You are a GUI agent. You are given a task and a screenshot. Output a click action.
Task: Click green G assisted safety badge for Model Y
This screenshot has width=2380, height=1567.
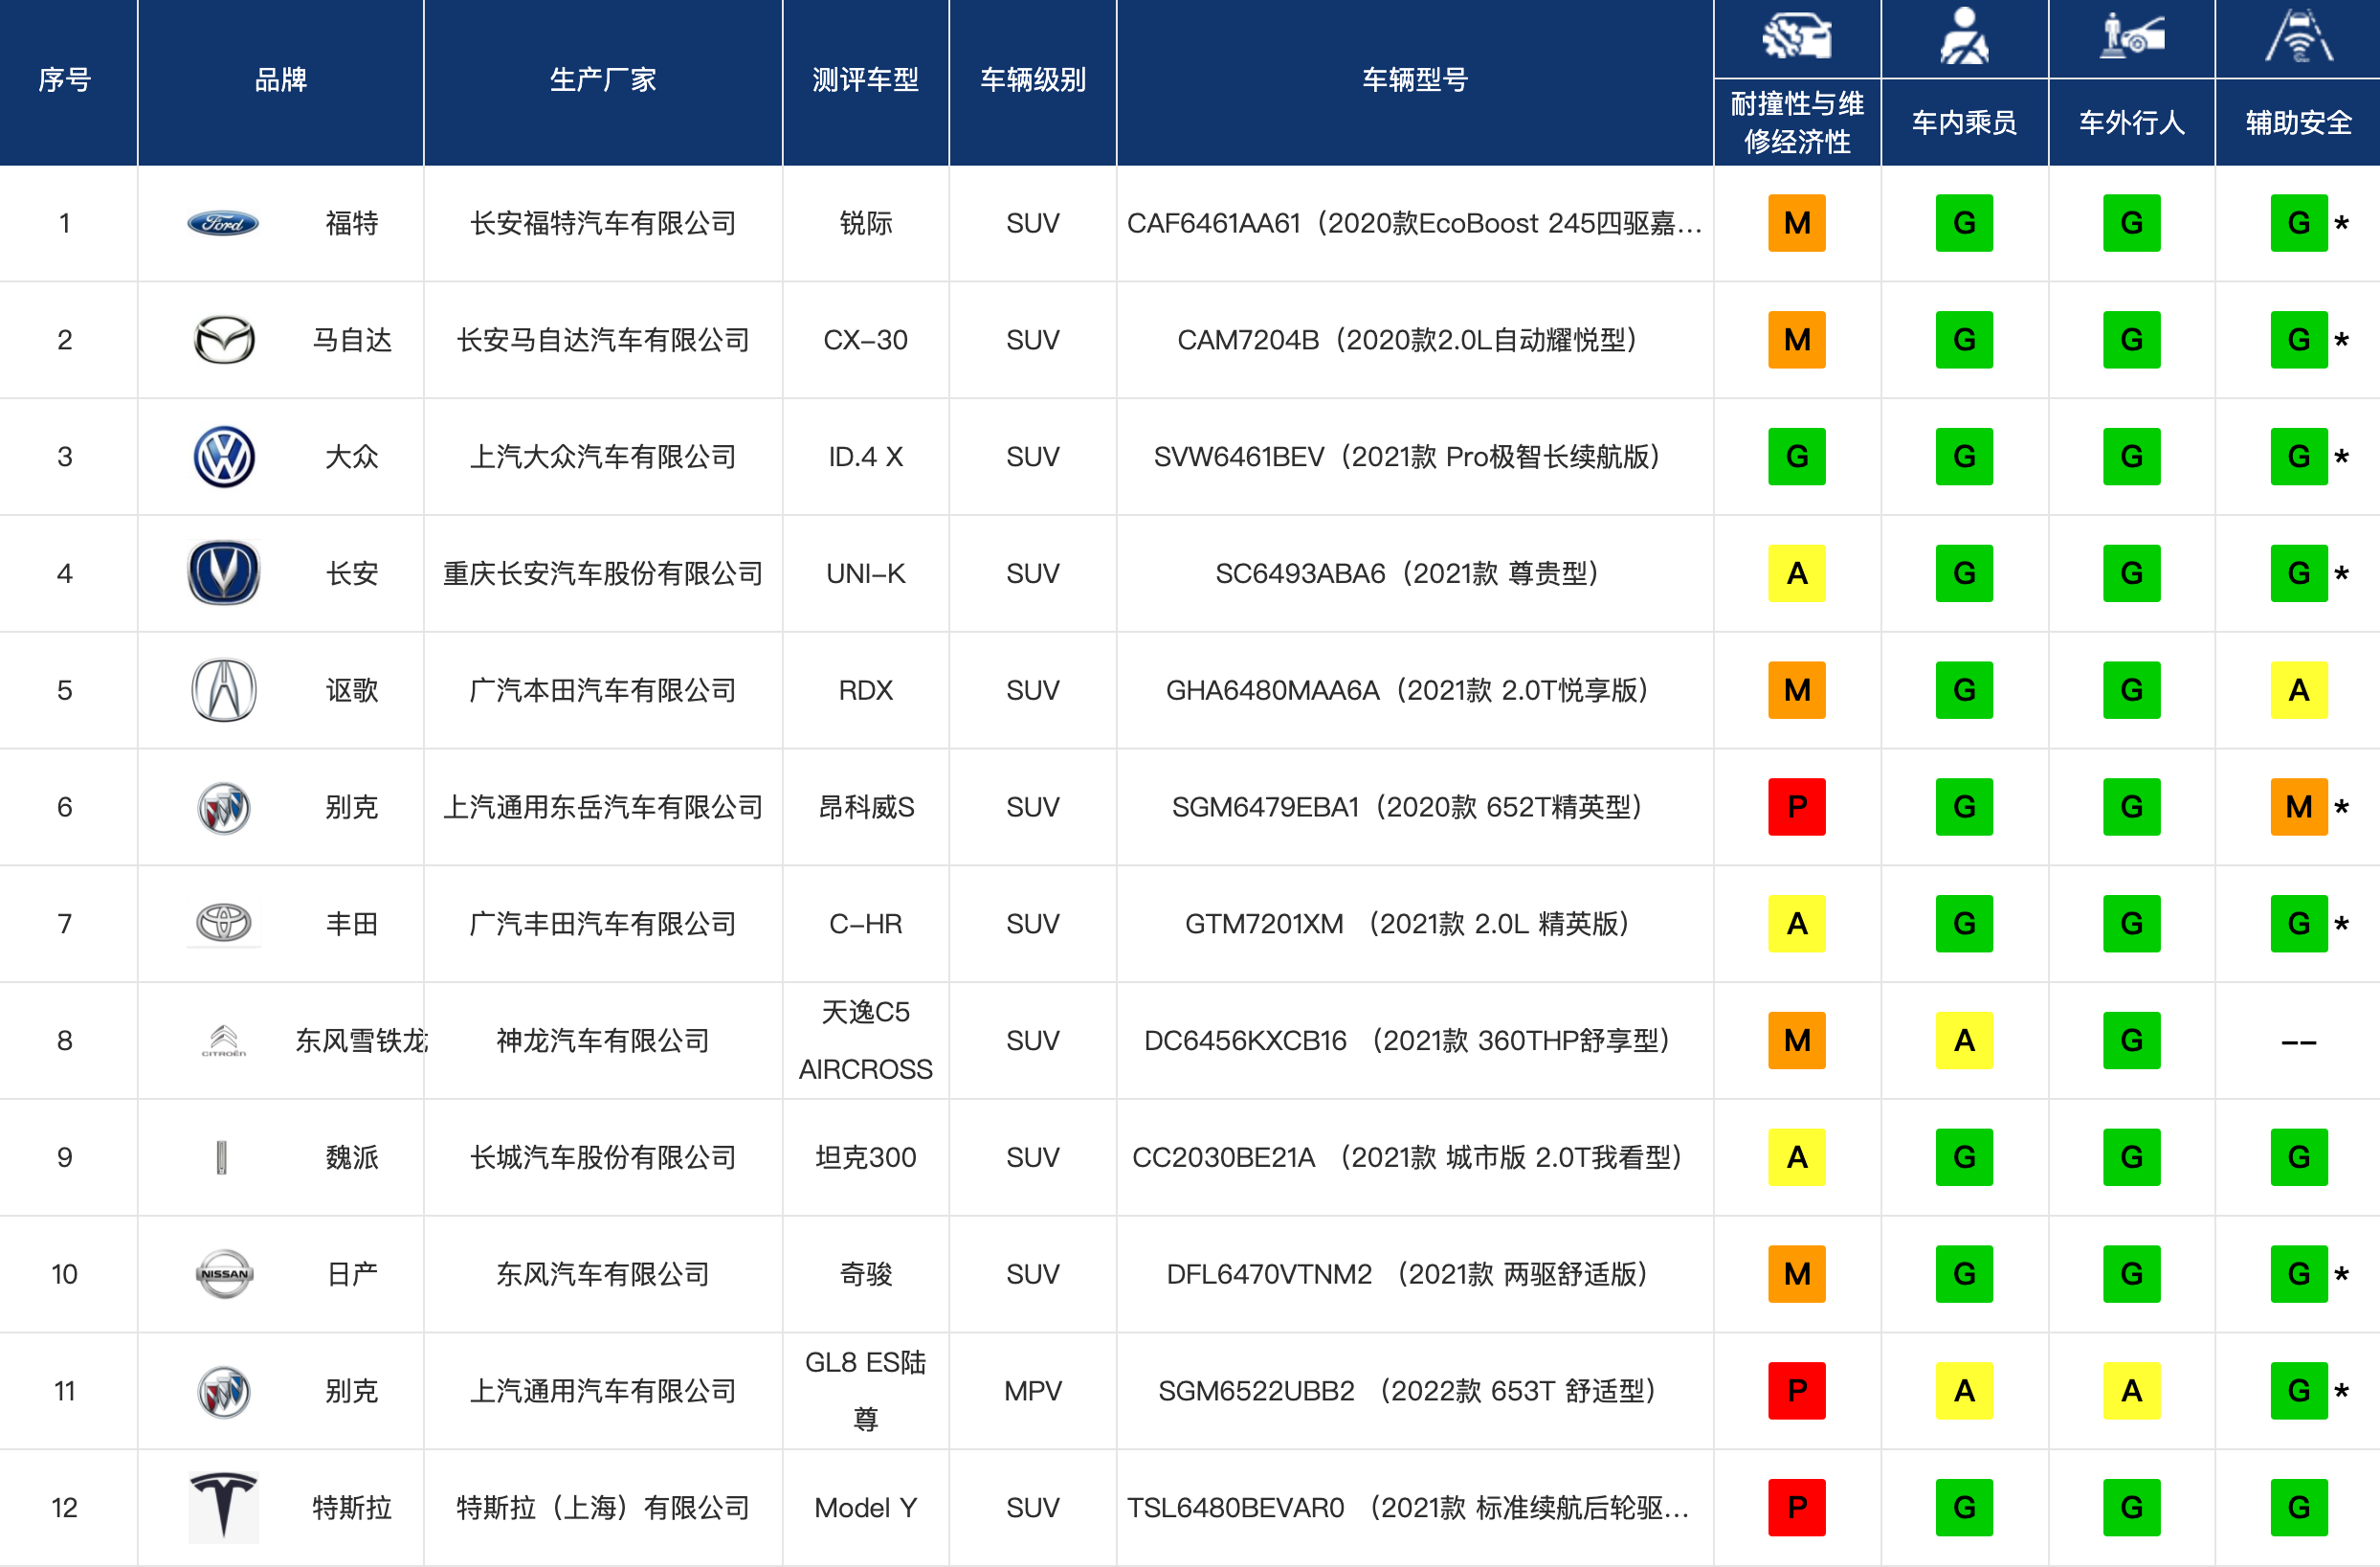click(2298, 1507)
